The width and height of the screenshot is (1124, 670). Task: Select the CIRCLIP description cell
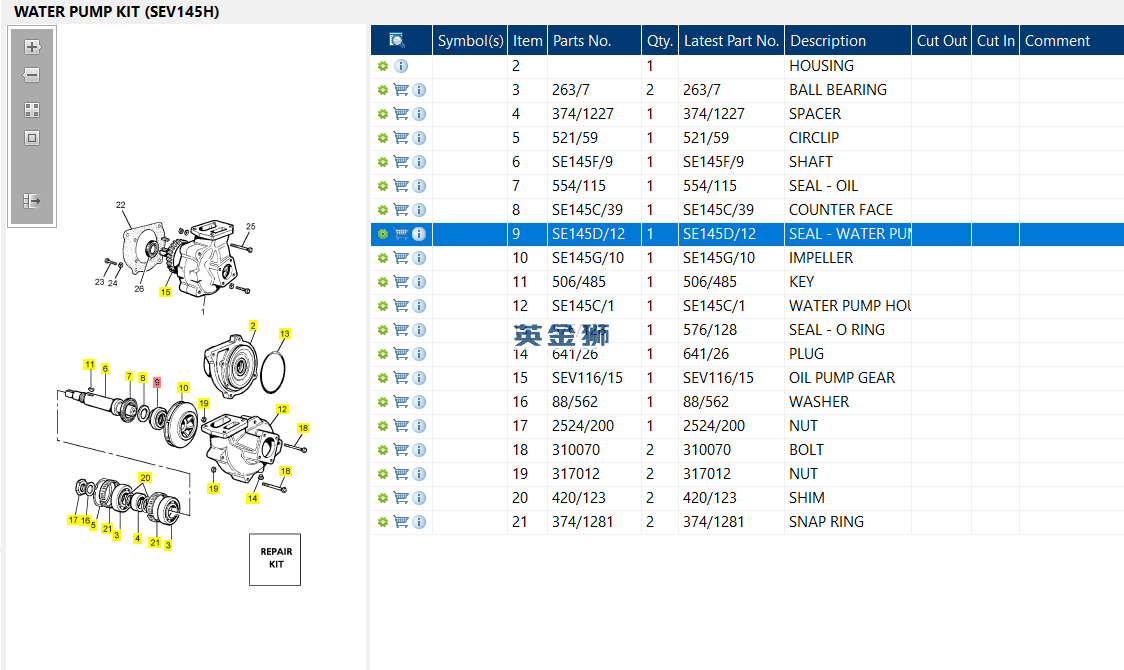(848, 138)
